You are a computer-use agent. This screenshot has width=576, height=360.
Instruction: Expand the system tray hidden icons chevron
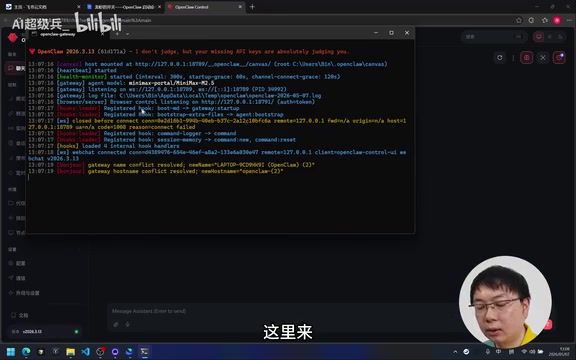click(x=455, y=352)
